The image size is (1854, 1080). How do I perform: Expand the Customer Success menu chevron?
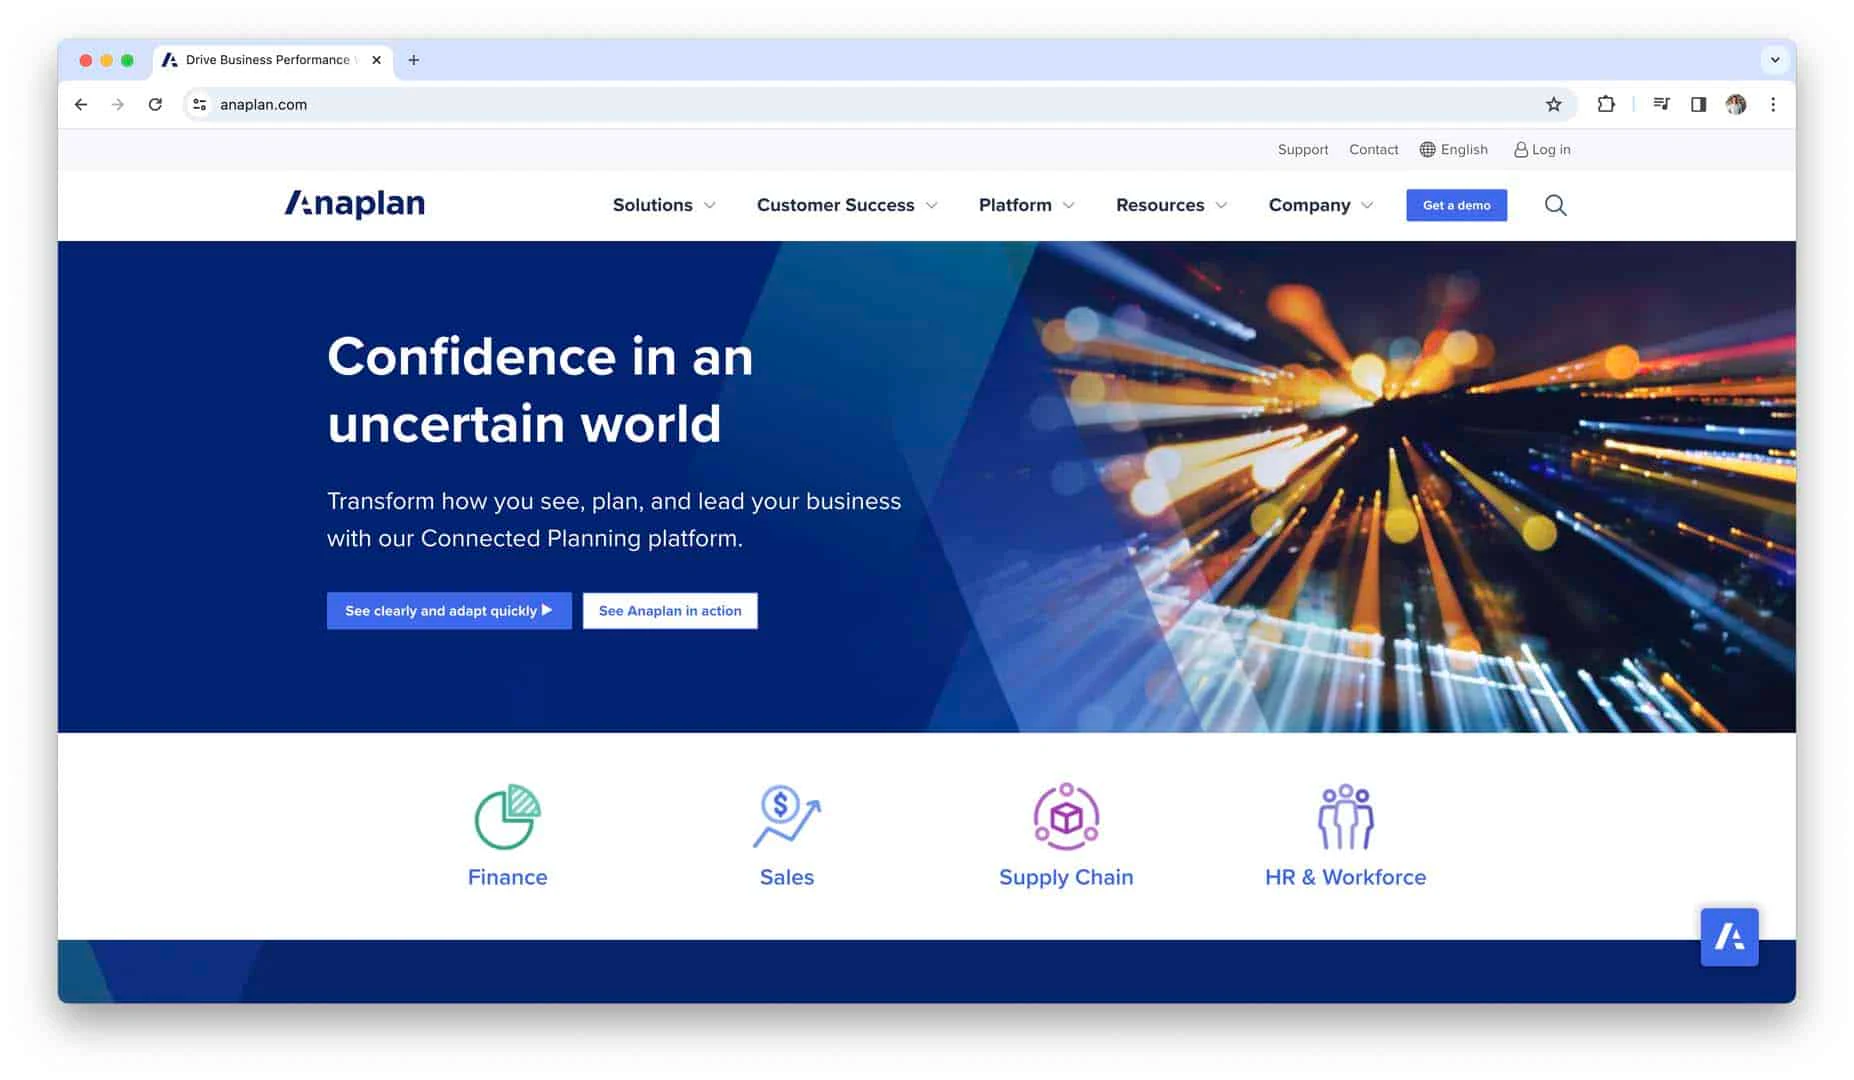pyautogui.click(x=932, y=205)
